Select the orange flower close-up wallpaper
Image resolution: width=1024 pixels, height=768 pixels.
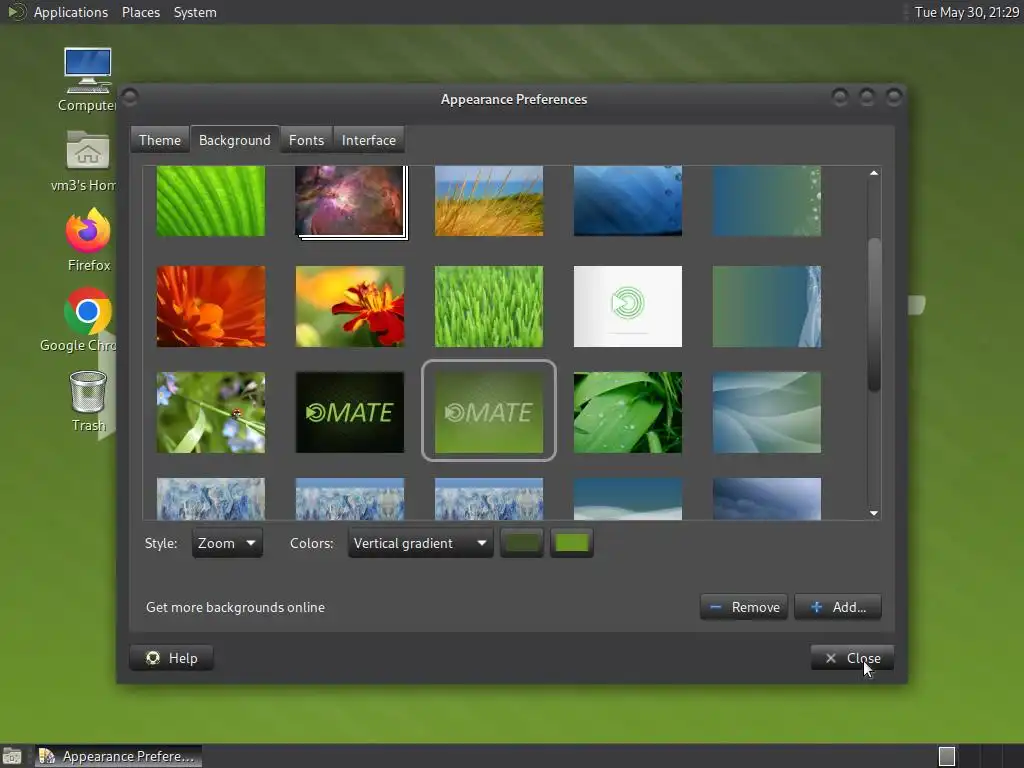pos(211,306)
